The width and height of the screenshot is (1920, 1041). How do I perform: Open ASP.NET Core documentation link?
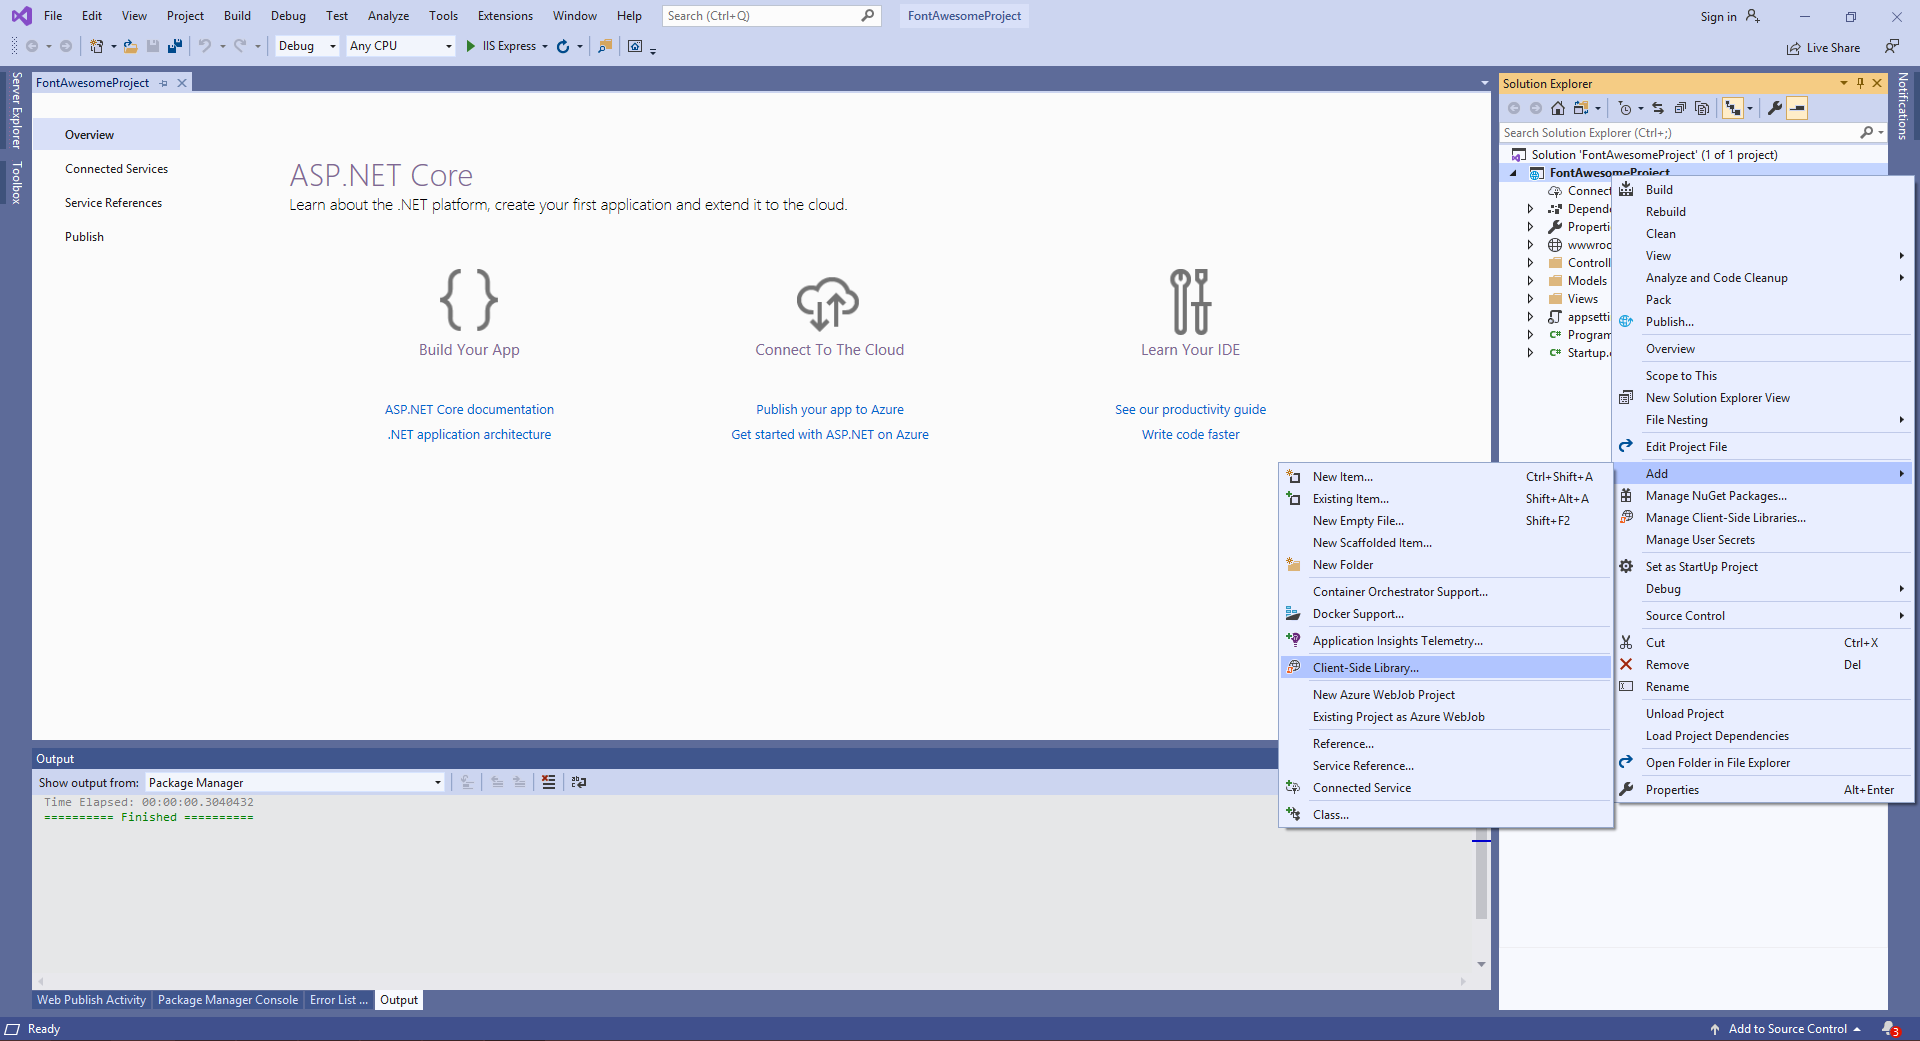pyautogui.click(x=469, y=410)
